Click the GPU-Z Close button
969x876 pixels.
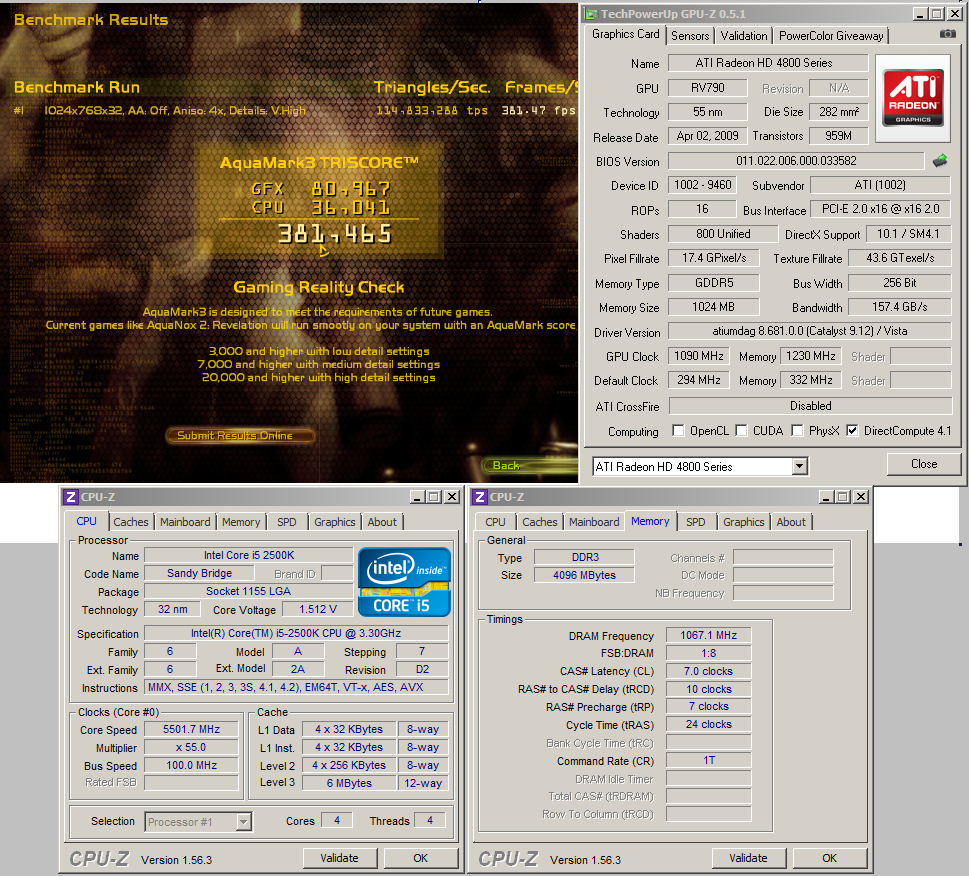[924, 464]
